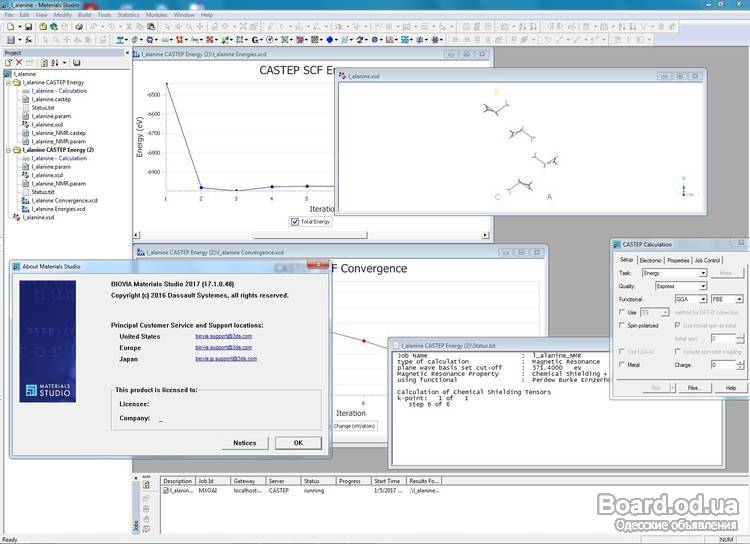Screen dimensions: 750x544
Task: Click the new item icon in Project panel
Action: [8, 63]
